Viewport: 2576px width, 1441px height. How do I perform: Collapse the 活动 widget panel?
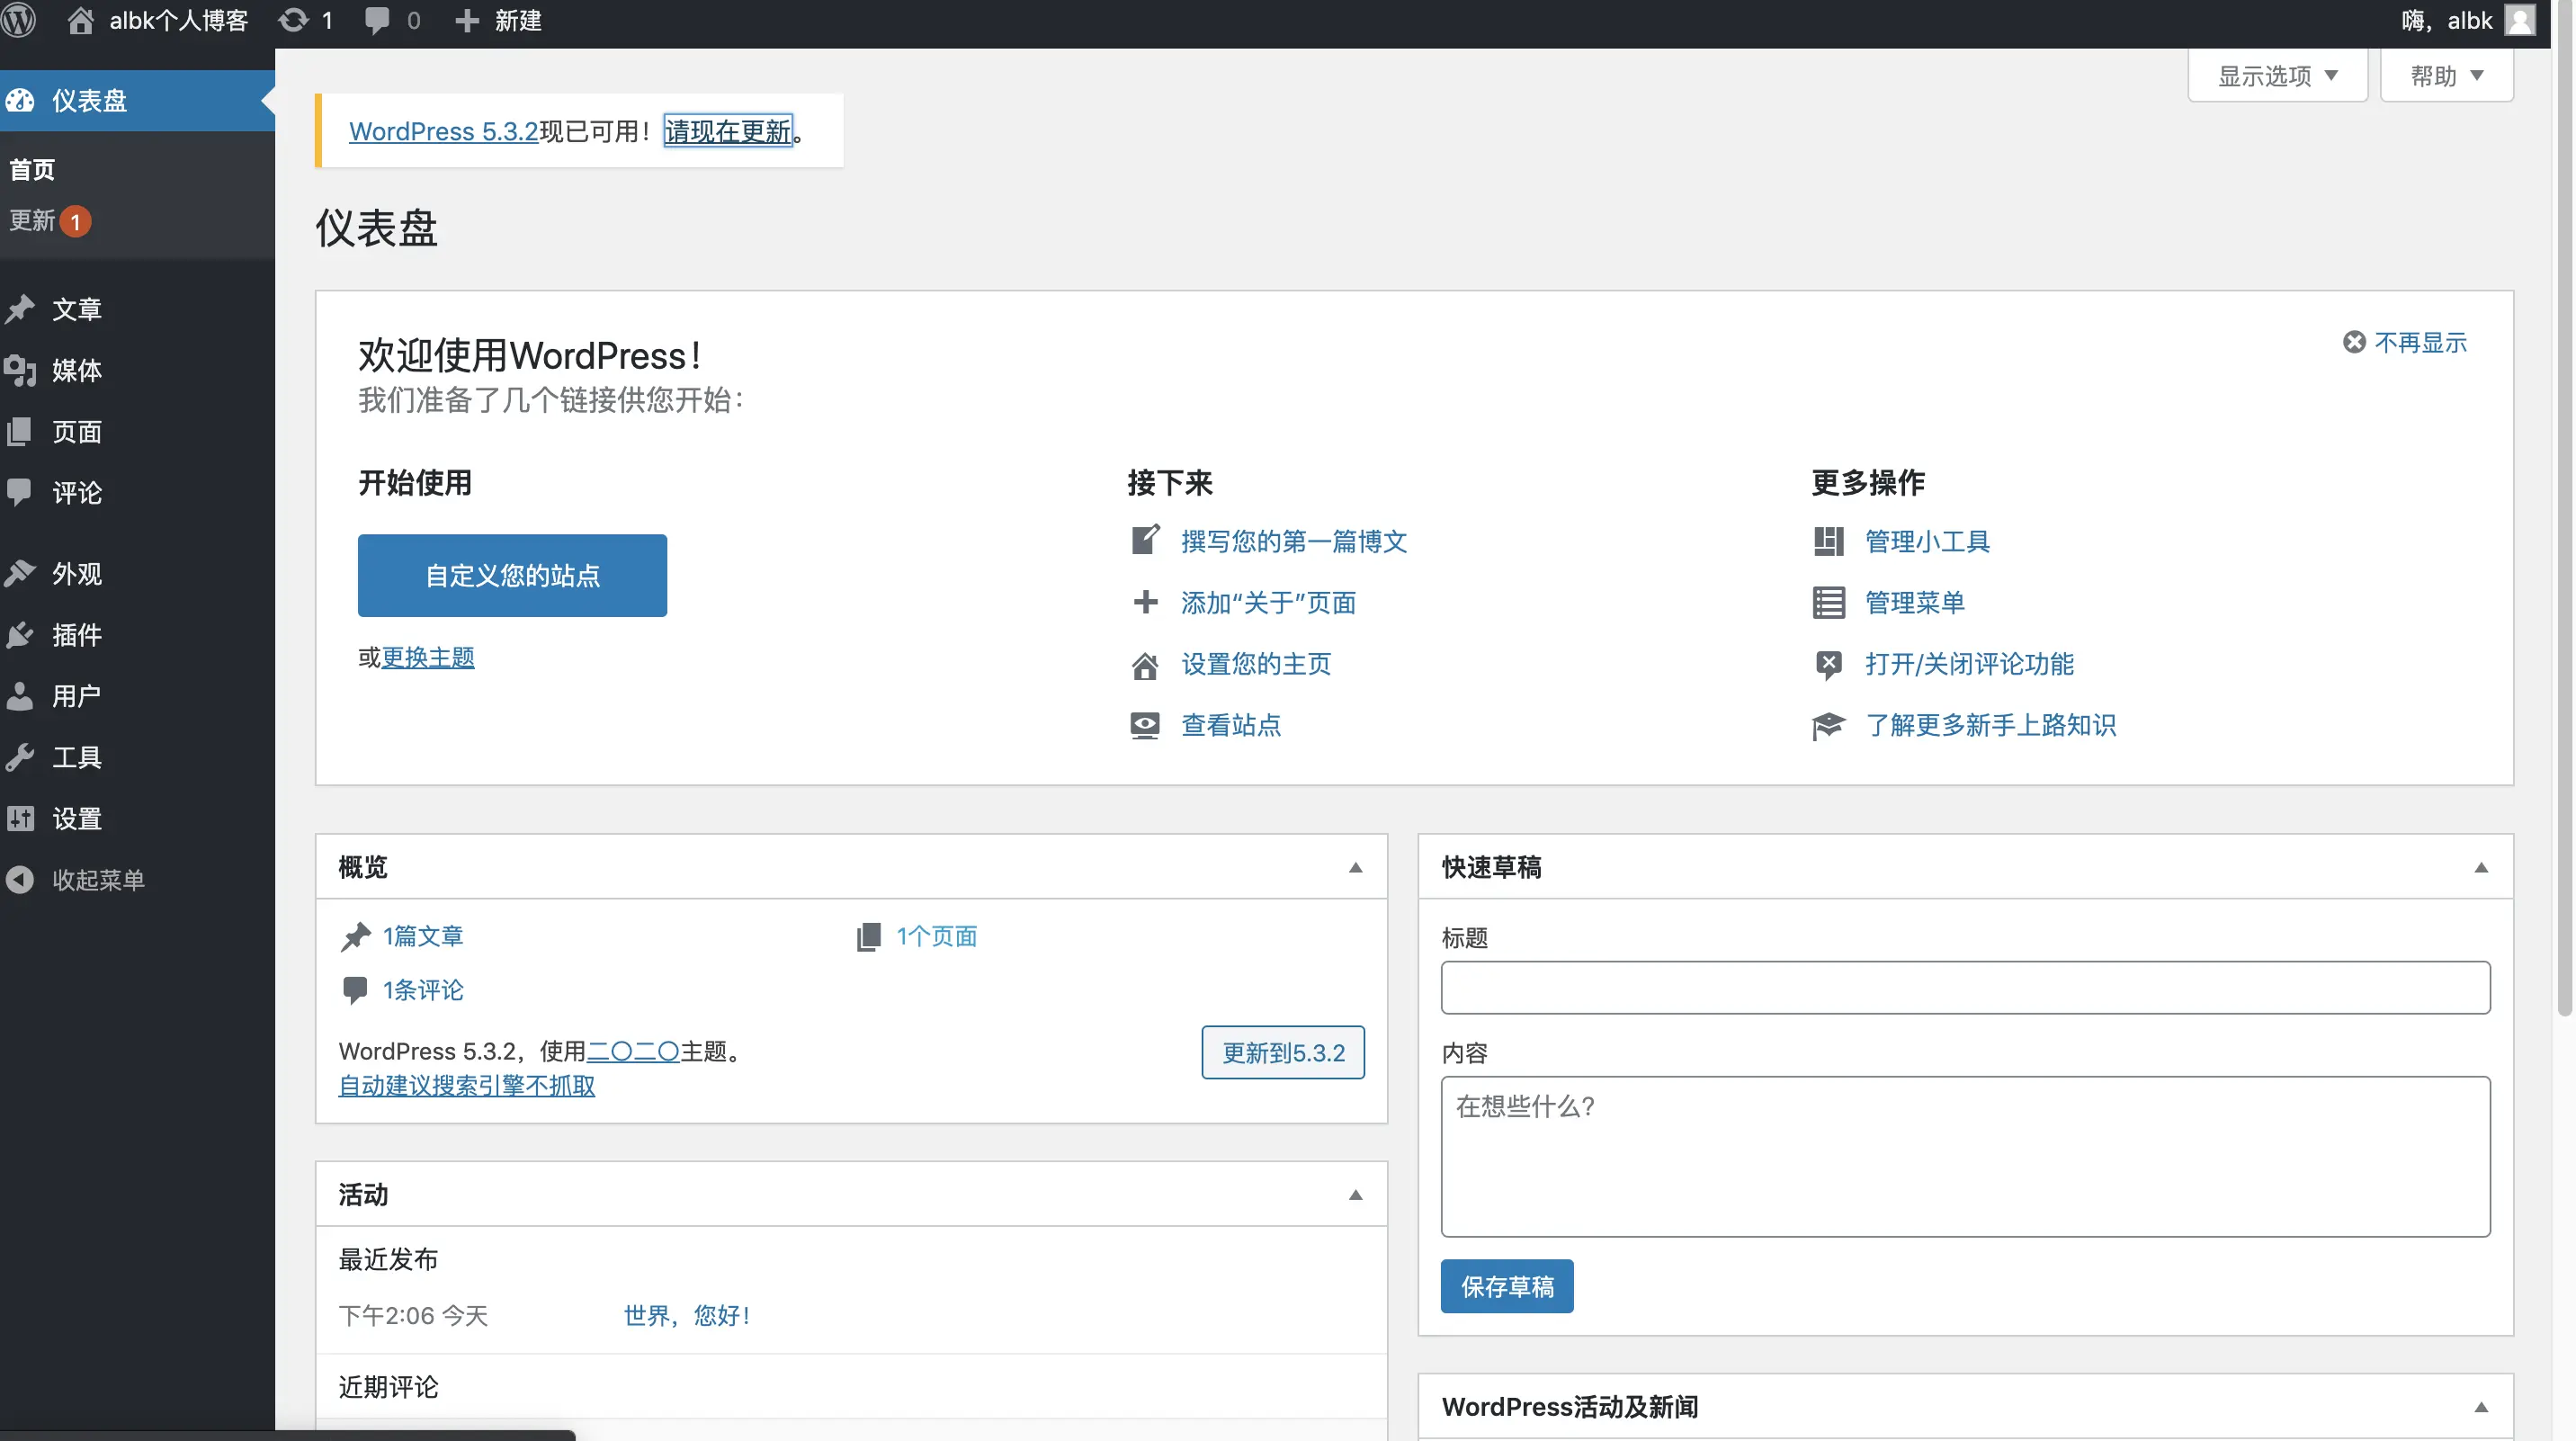(1356, 1195)
